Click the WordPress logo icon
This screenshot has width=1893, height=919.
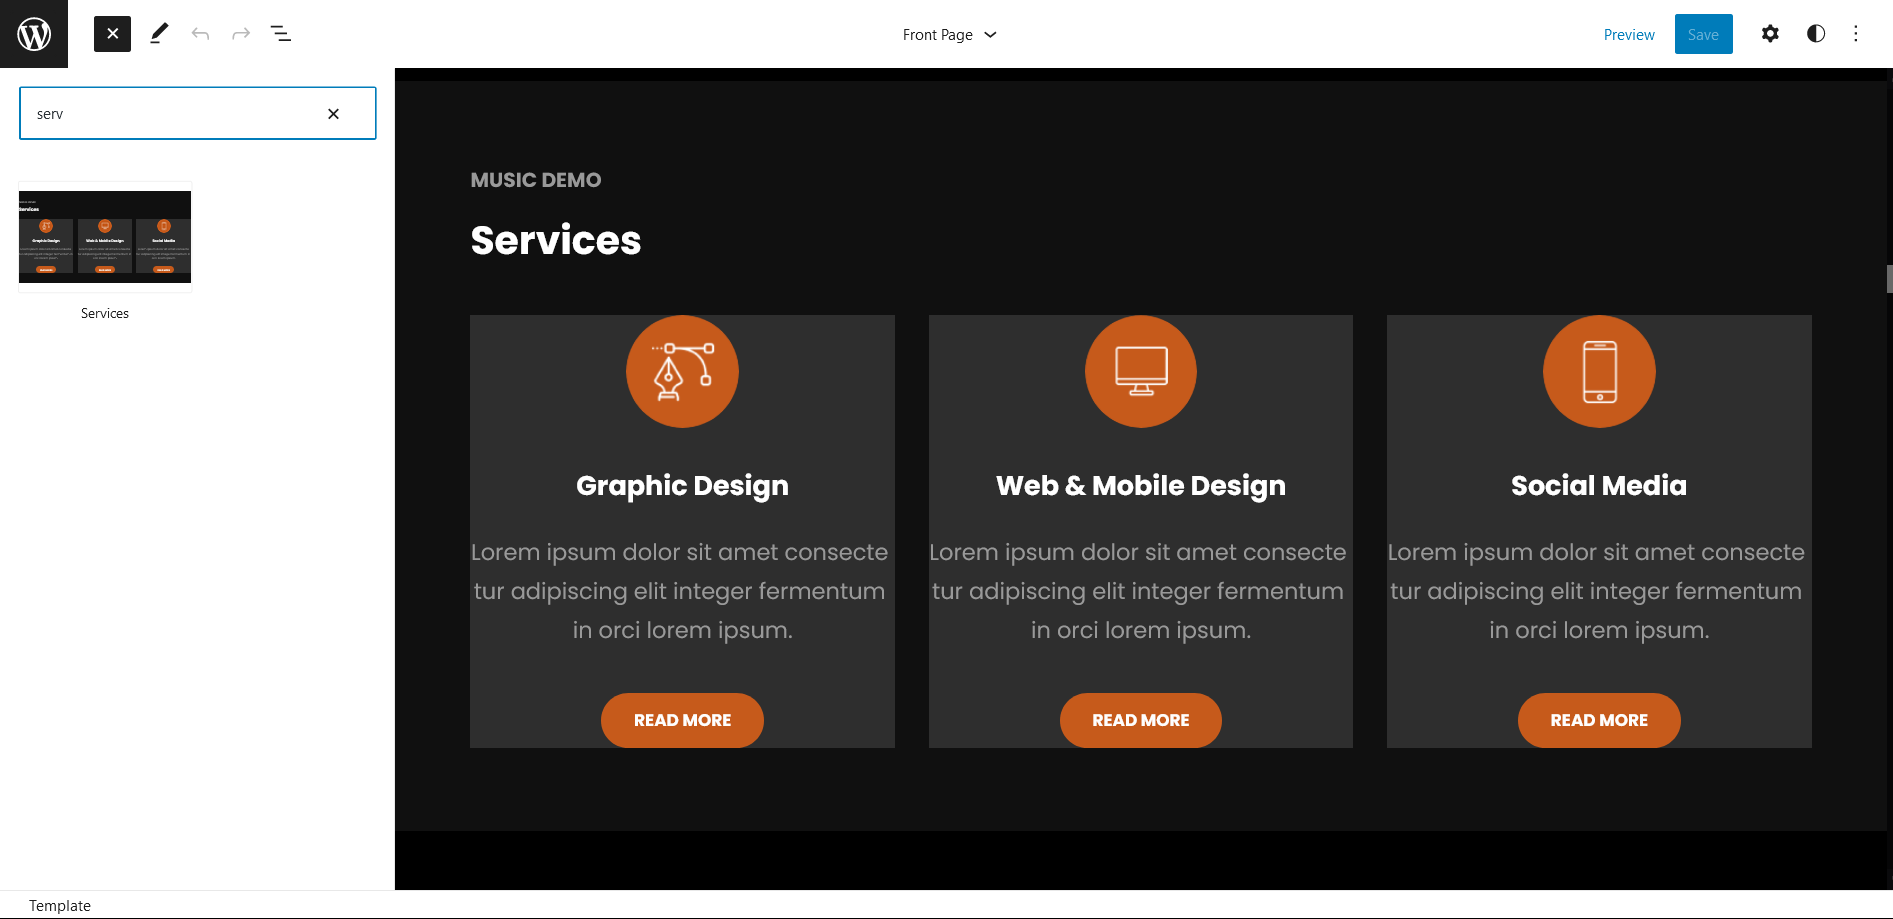pyautogui.click(x=34, y=34)
